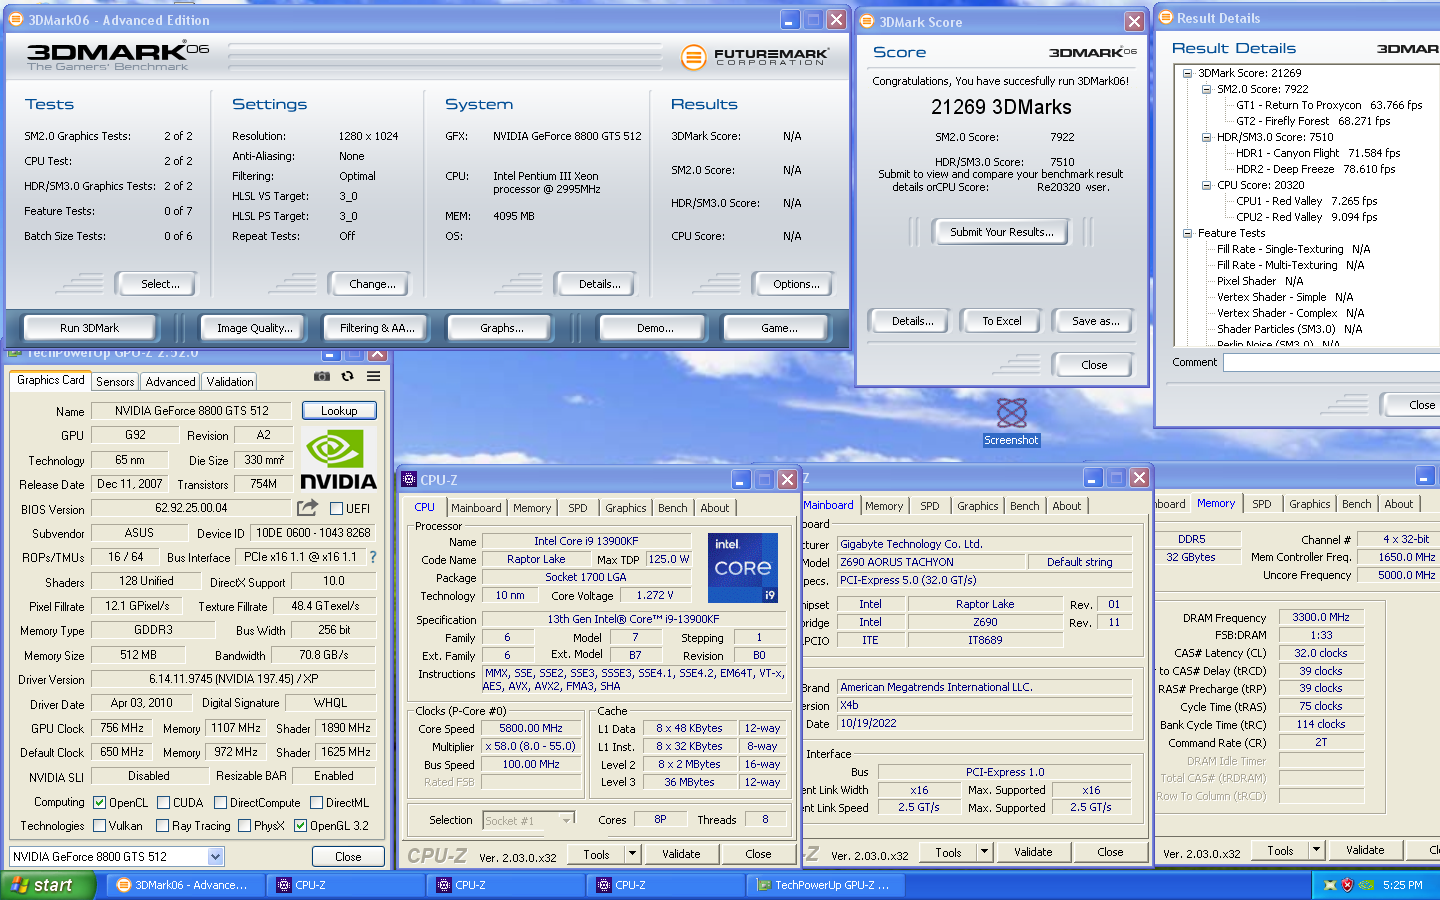Click the taskbar clock showing 5:25 PM
The width and height of the screenshot is (1440, 900).
tap(1402, 885)
